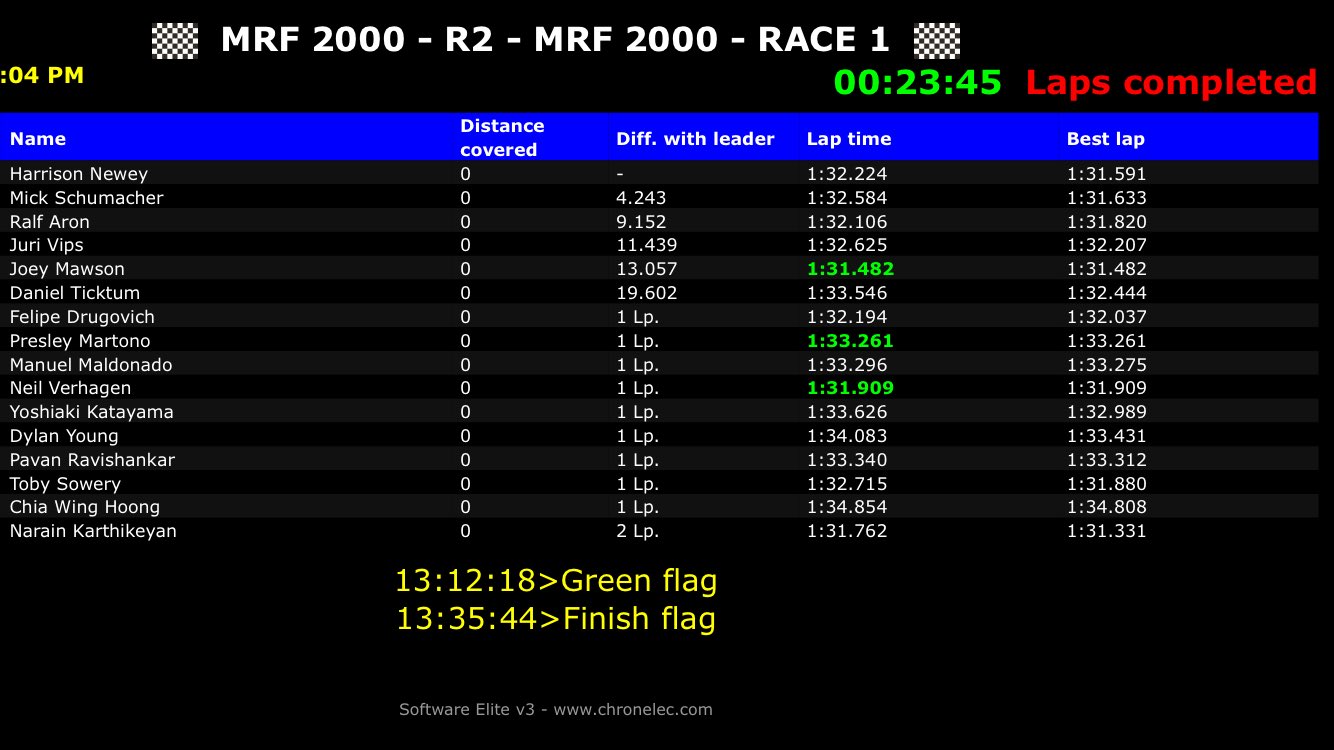
Task: Select driver Harrison Newey
Action: pyautogui.click(x=79, y=174)
